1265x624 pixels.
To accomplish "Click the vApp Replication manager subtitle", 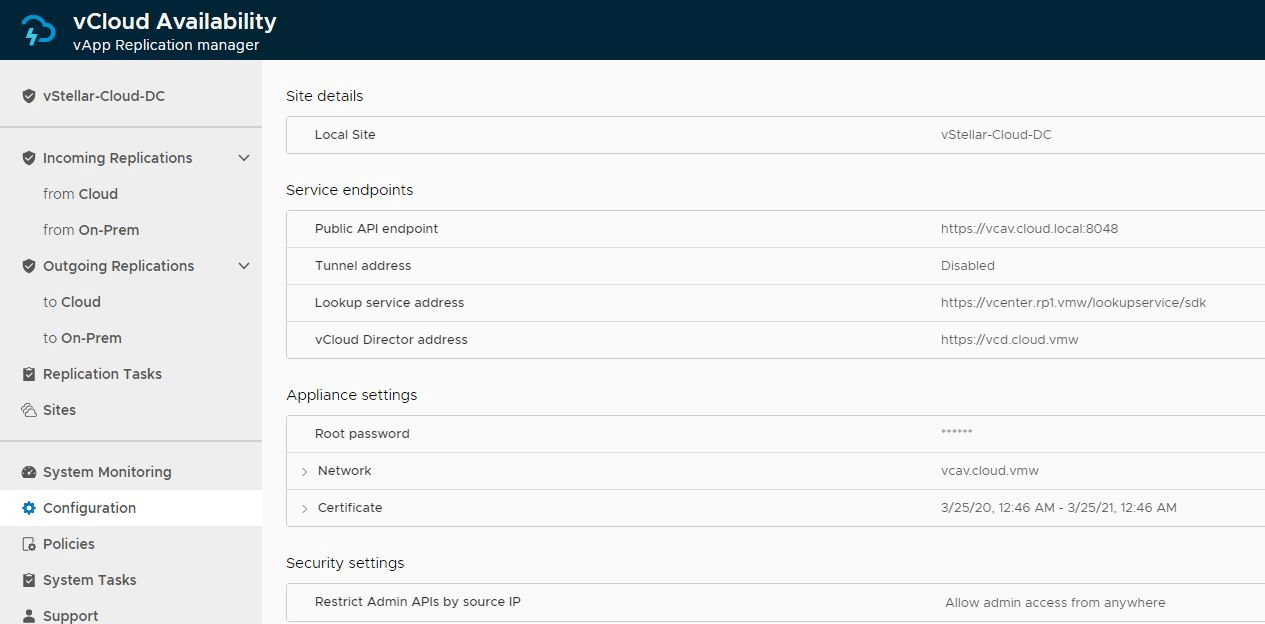I will point(166,45).
